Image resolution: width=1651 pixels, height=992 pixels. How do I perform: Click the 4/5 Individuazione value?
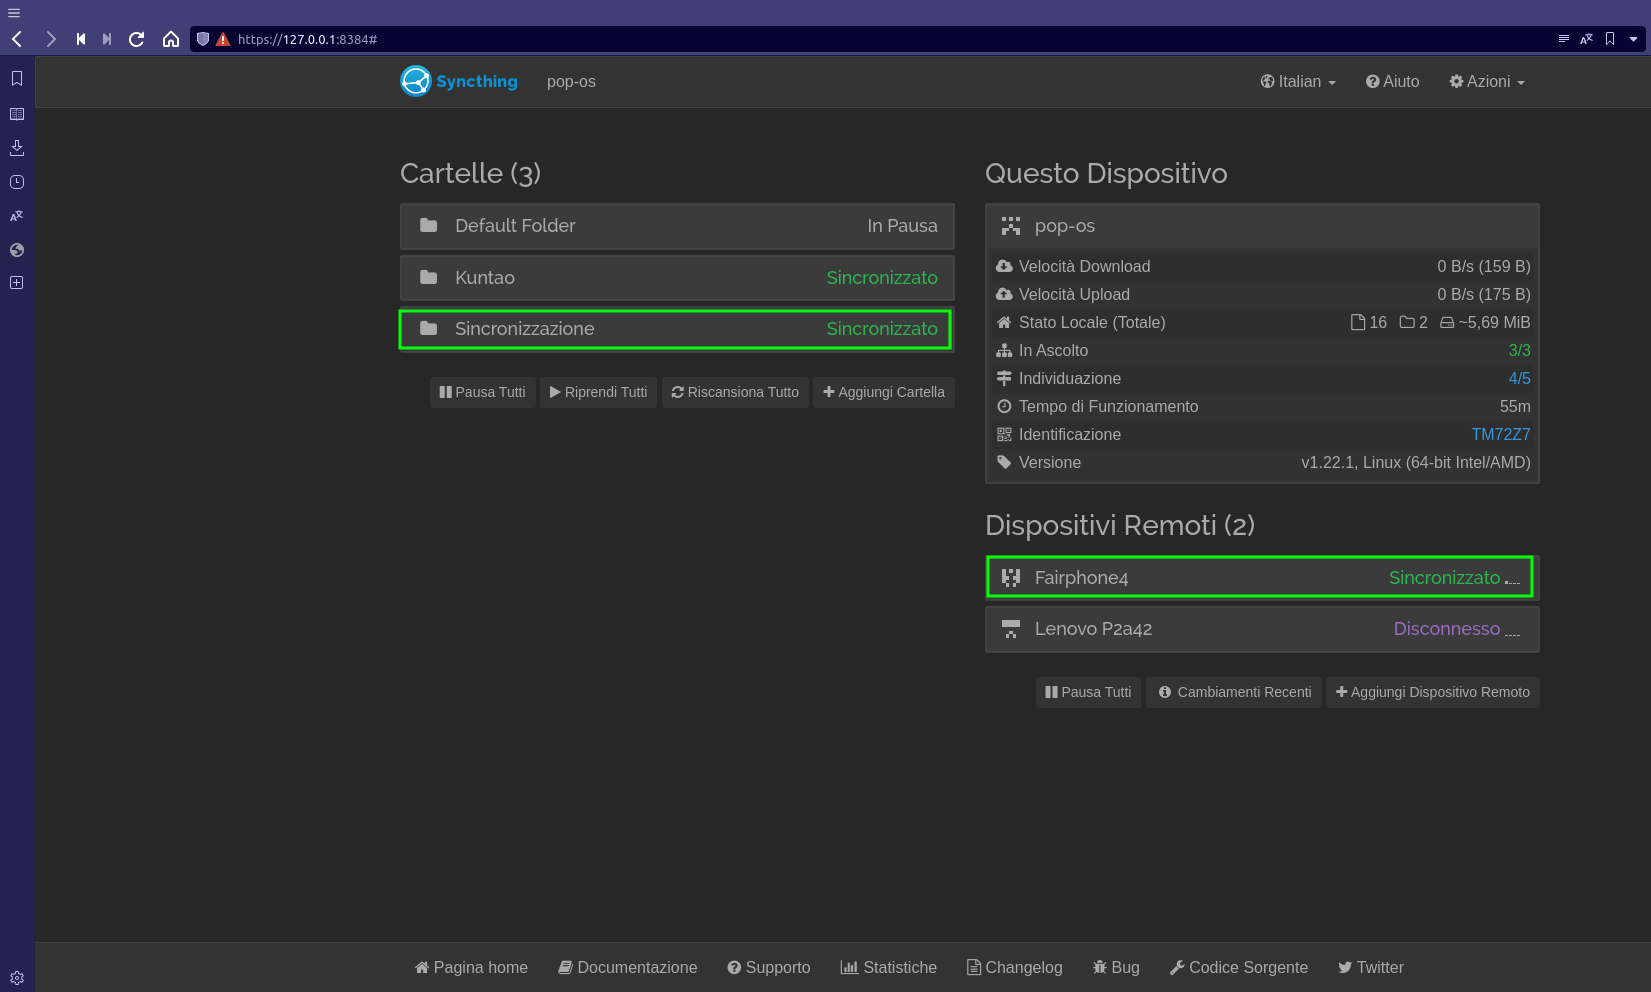pyautogui.click(x=1519, y=378)
